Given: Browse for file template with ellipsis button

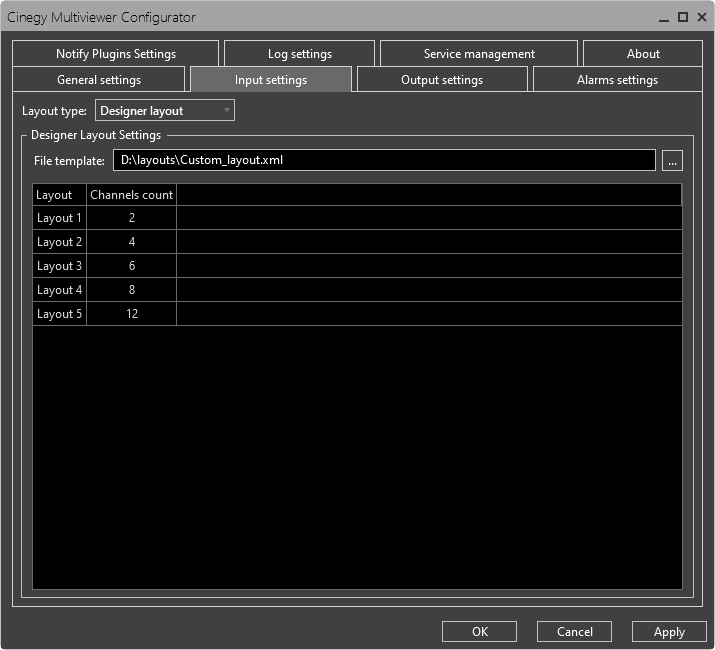Looking at the screenshot, I should pyautogui.click(x=672, y=161).
